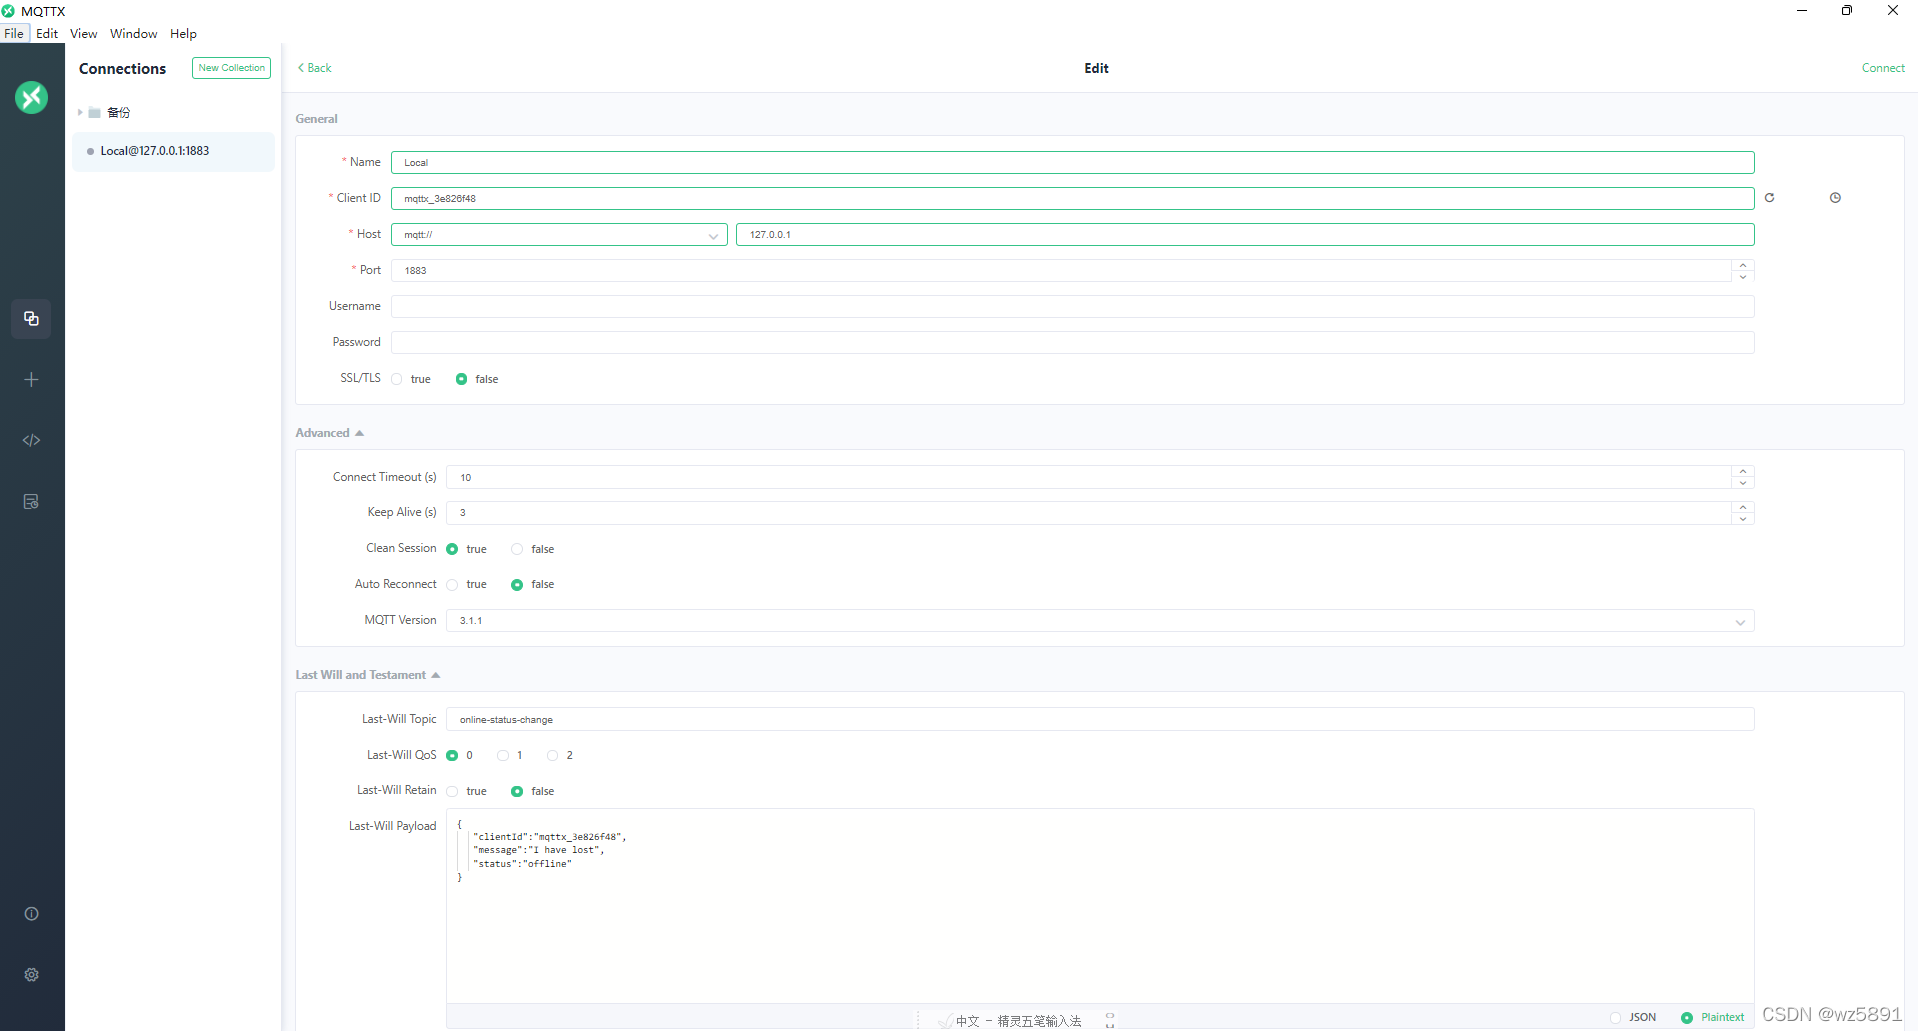
Task: Increase Keep Alive with up arrow
Action: click(1743, 507)
